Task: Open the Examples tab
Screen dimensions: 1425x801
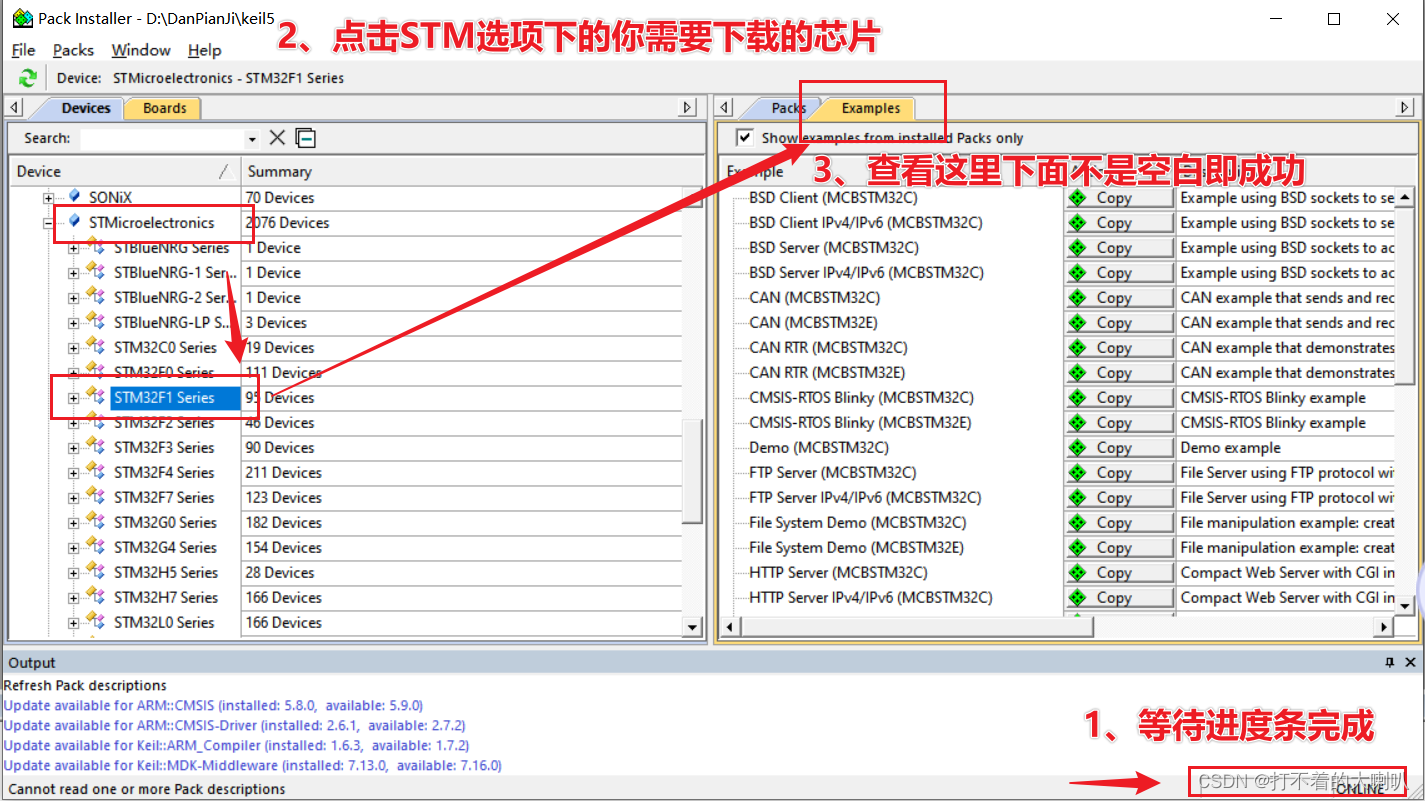Action: click(x=871, y=108)
